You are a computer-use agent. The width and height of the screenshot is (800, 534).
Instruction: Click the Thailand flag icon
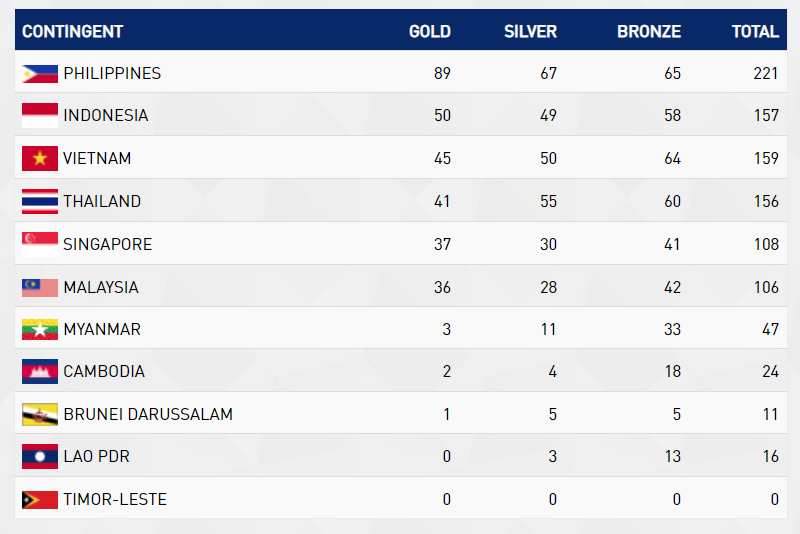40,201
